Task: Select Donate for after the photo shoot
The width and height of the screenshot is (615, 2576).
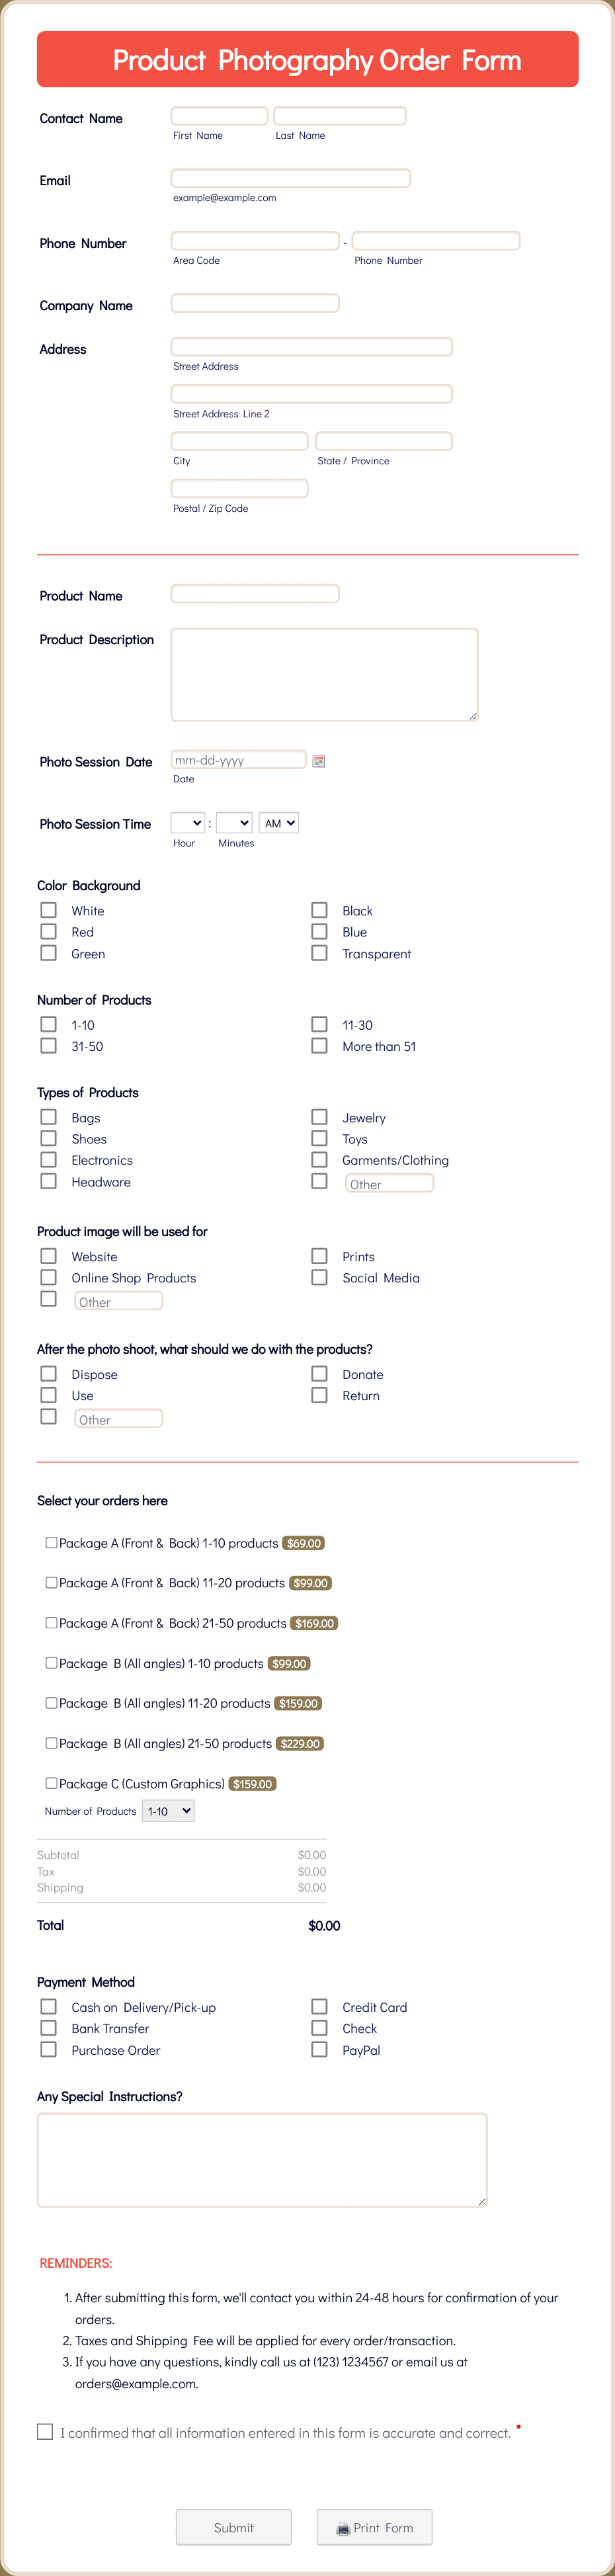Action: pyautogui.click(x=319, y=1374)
